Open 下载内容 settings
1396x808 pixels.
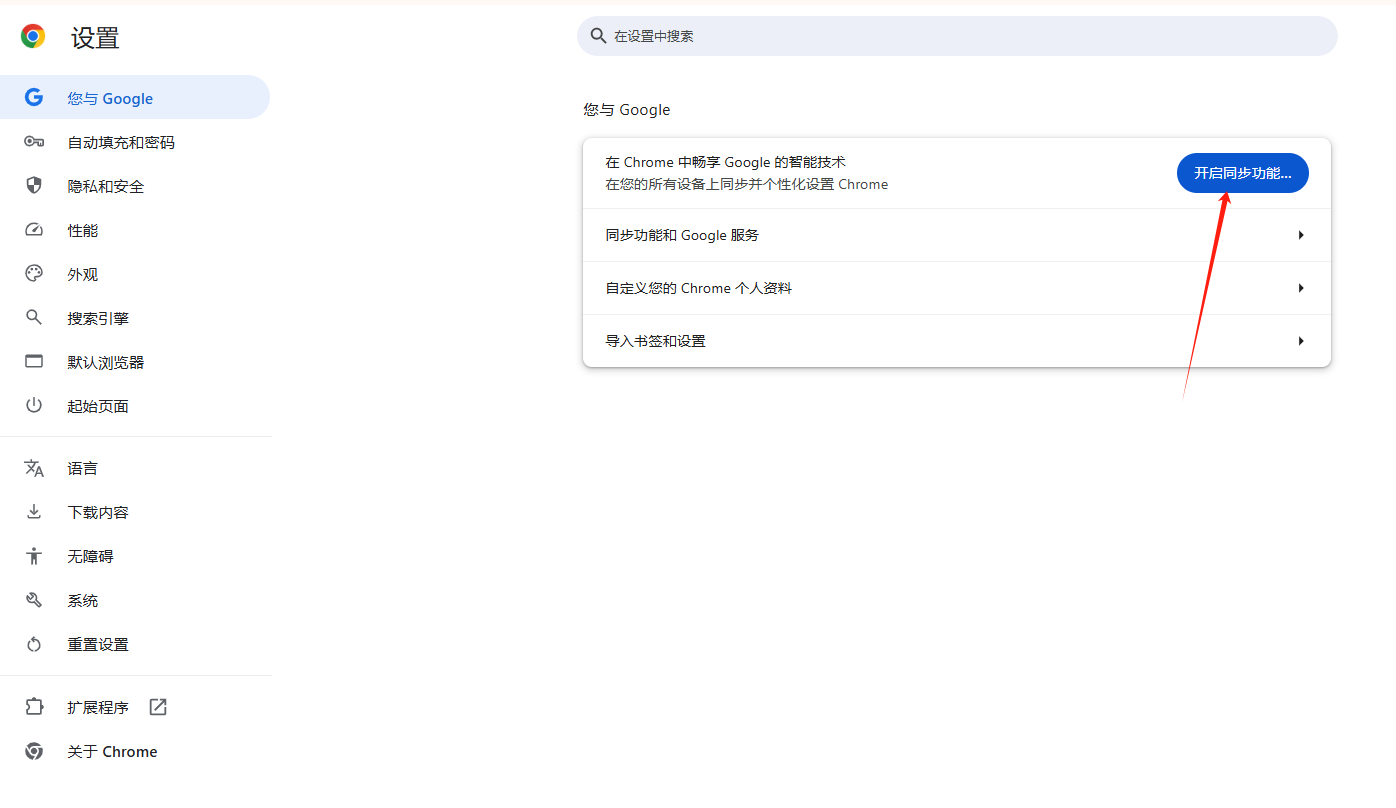point(135,512)
